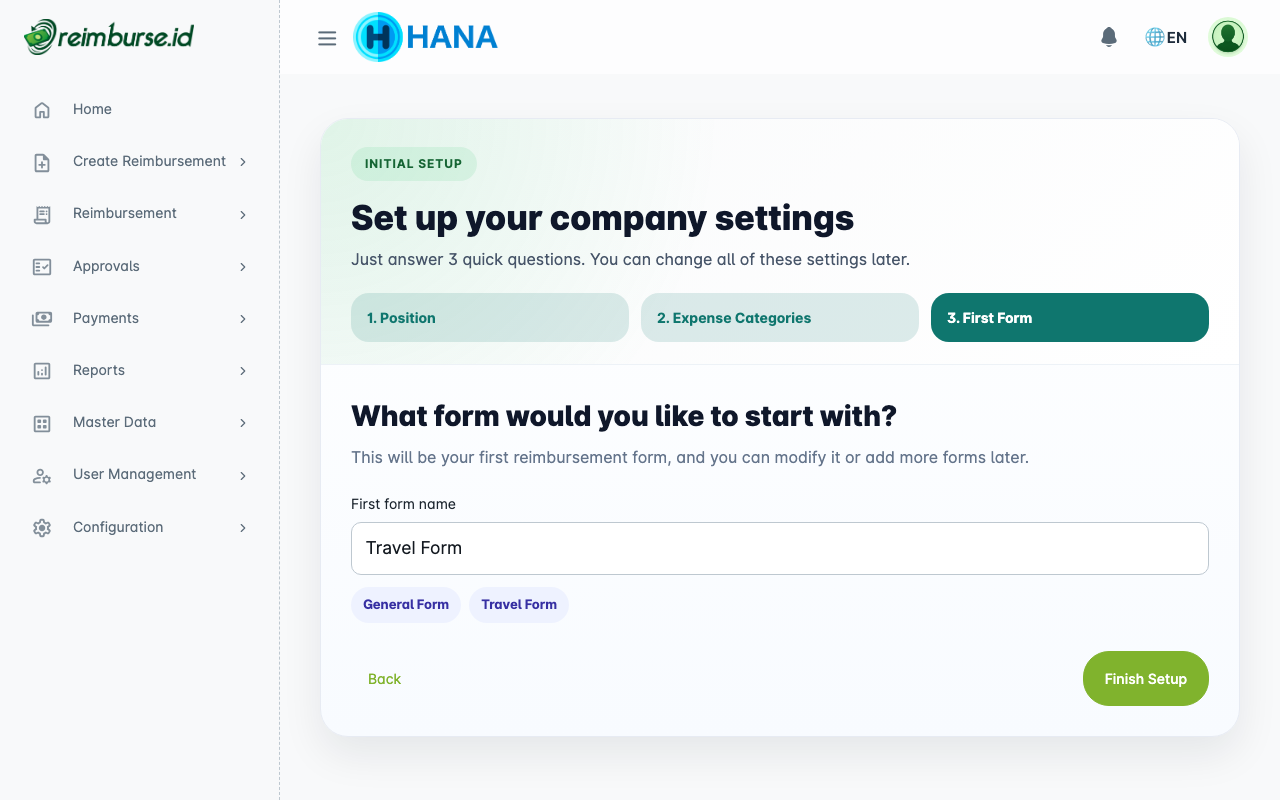
Task: Click inside the First form name field
Action: (x=779, y=548)
